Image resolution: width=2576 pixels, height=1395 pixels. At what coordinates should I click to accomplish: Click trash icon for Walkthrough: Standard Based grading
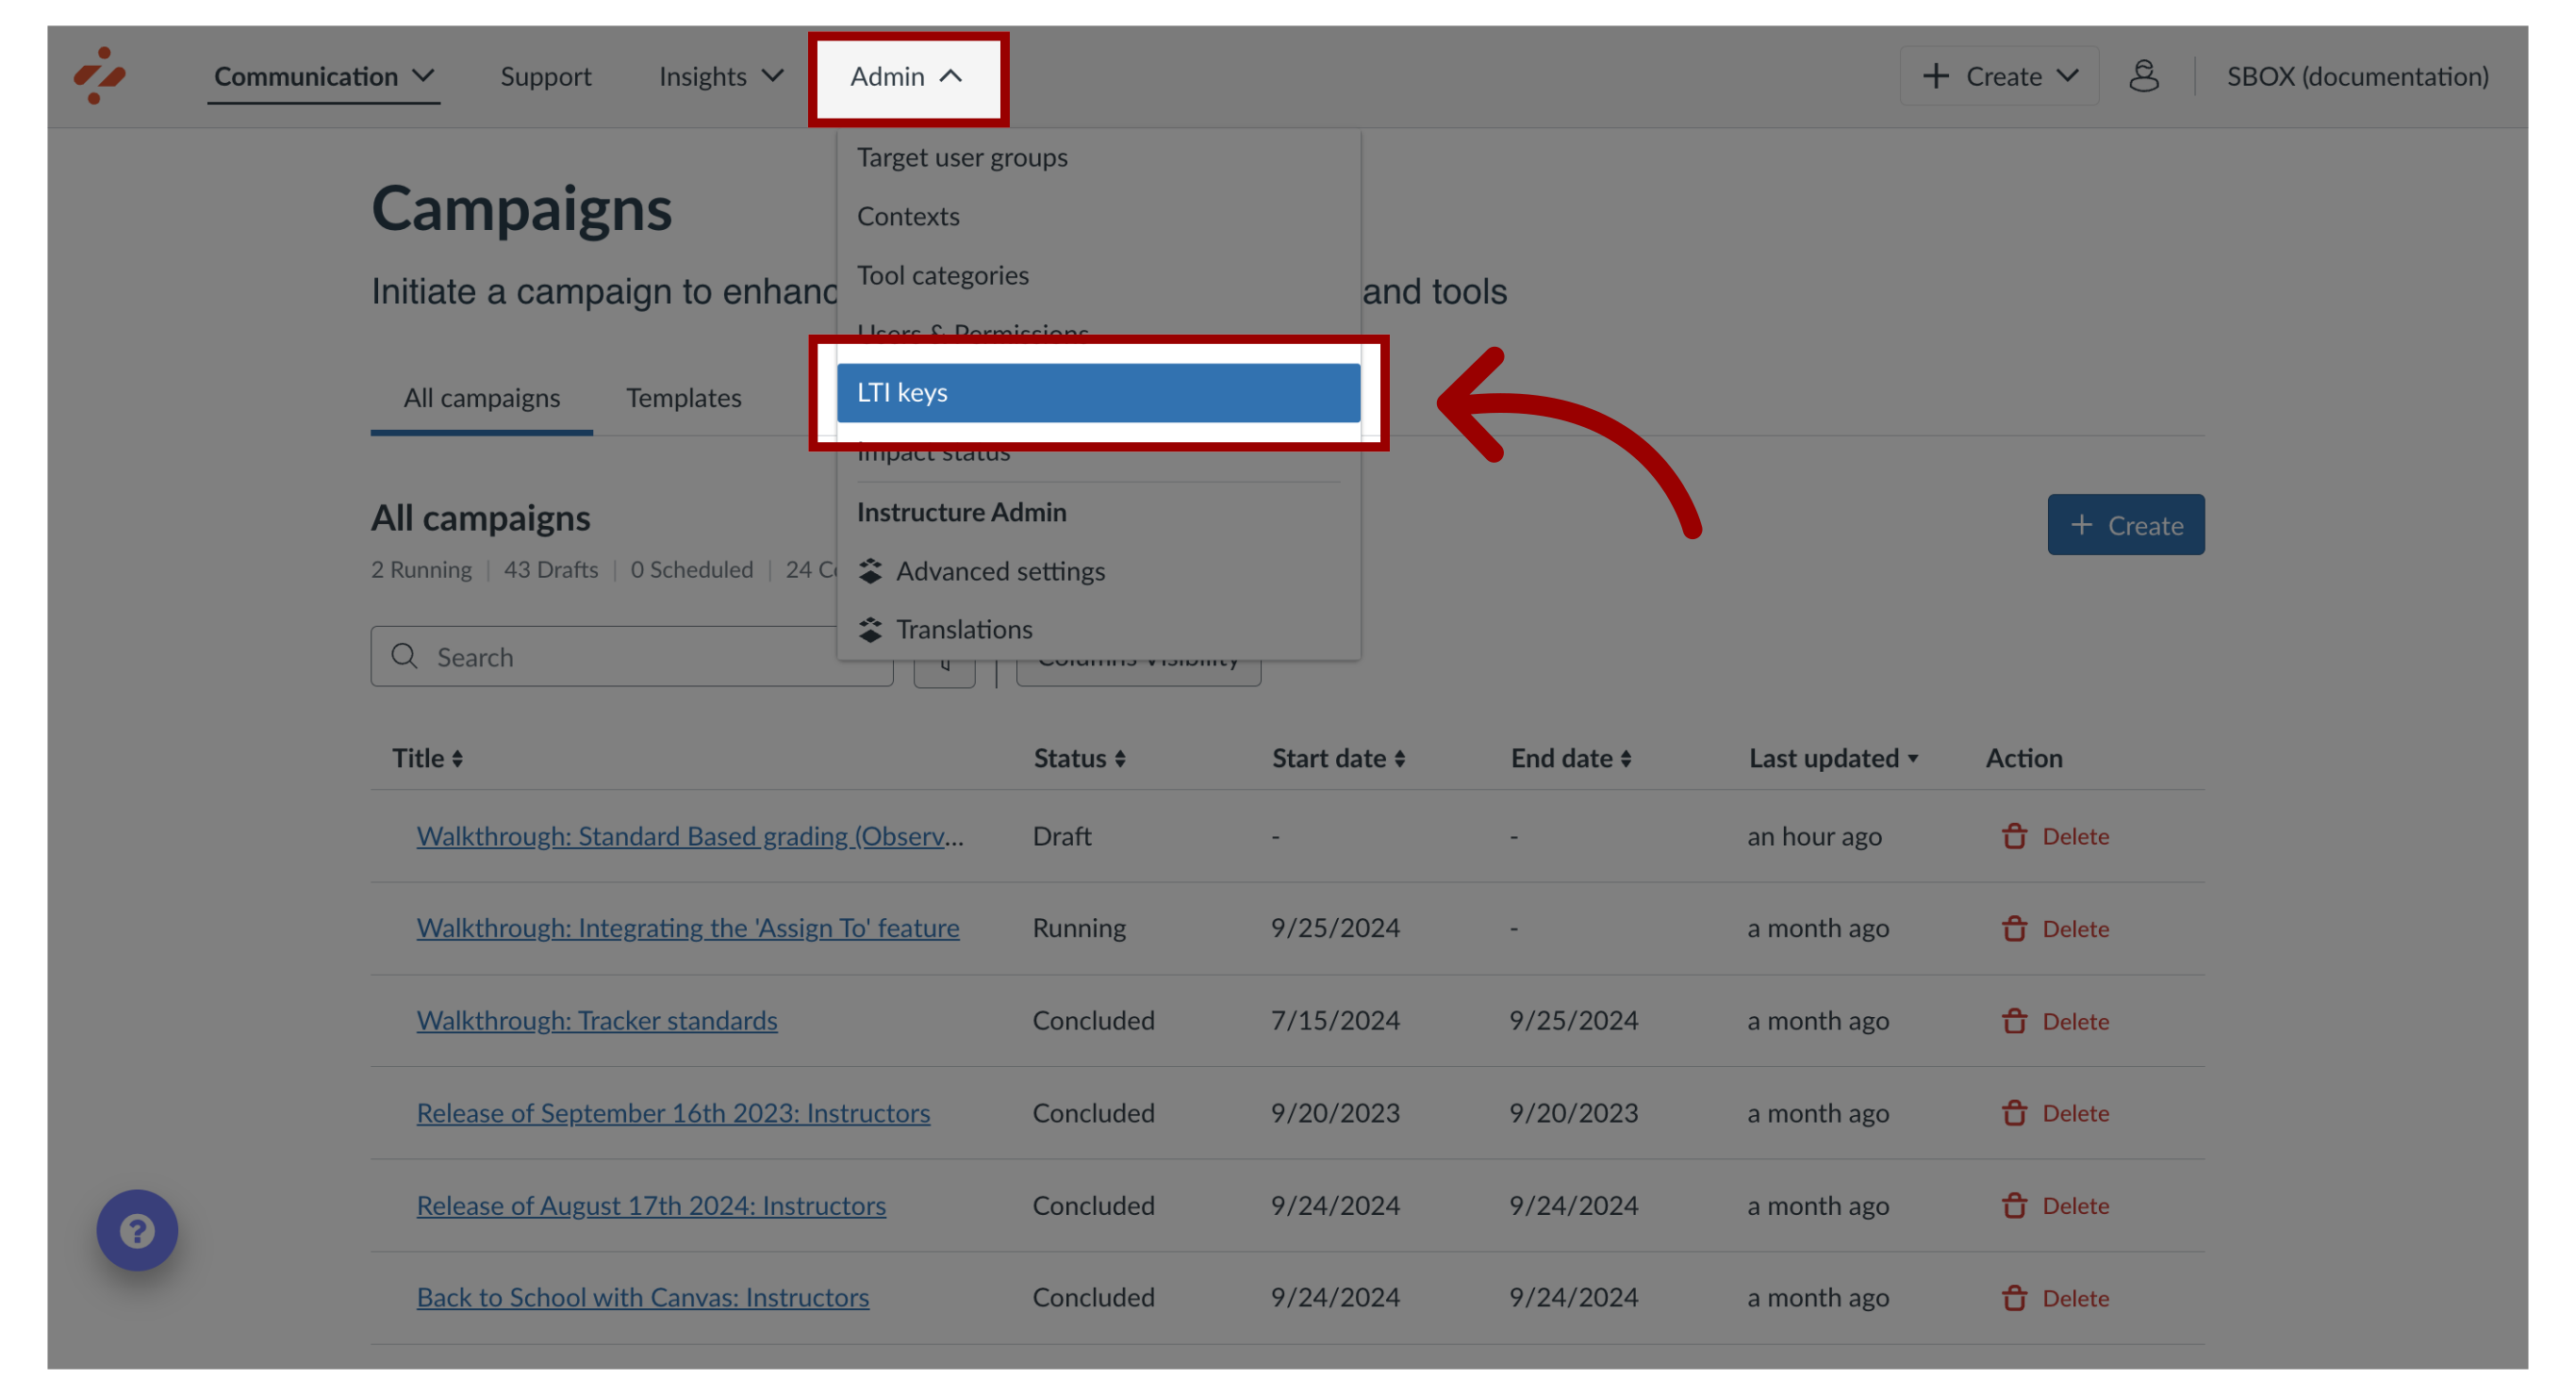(2014, 836)
